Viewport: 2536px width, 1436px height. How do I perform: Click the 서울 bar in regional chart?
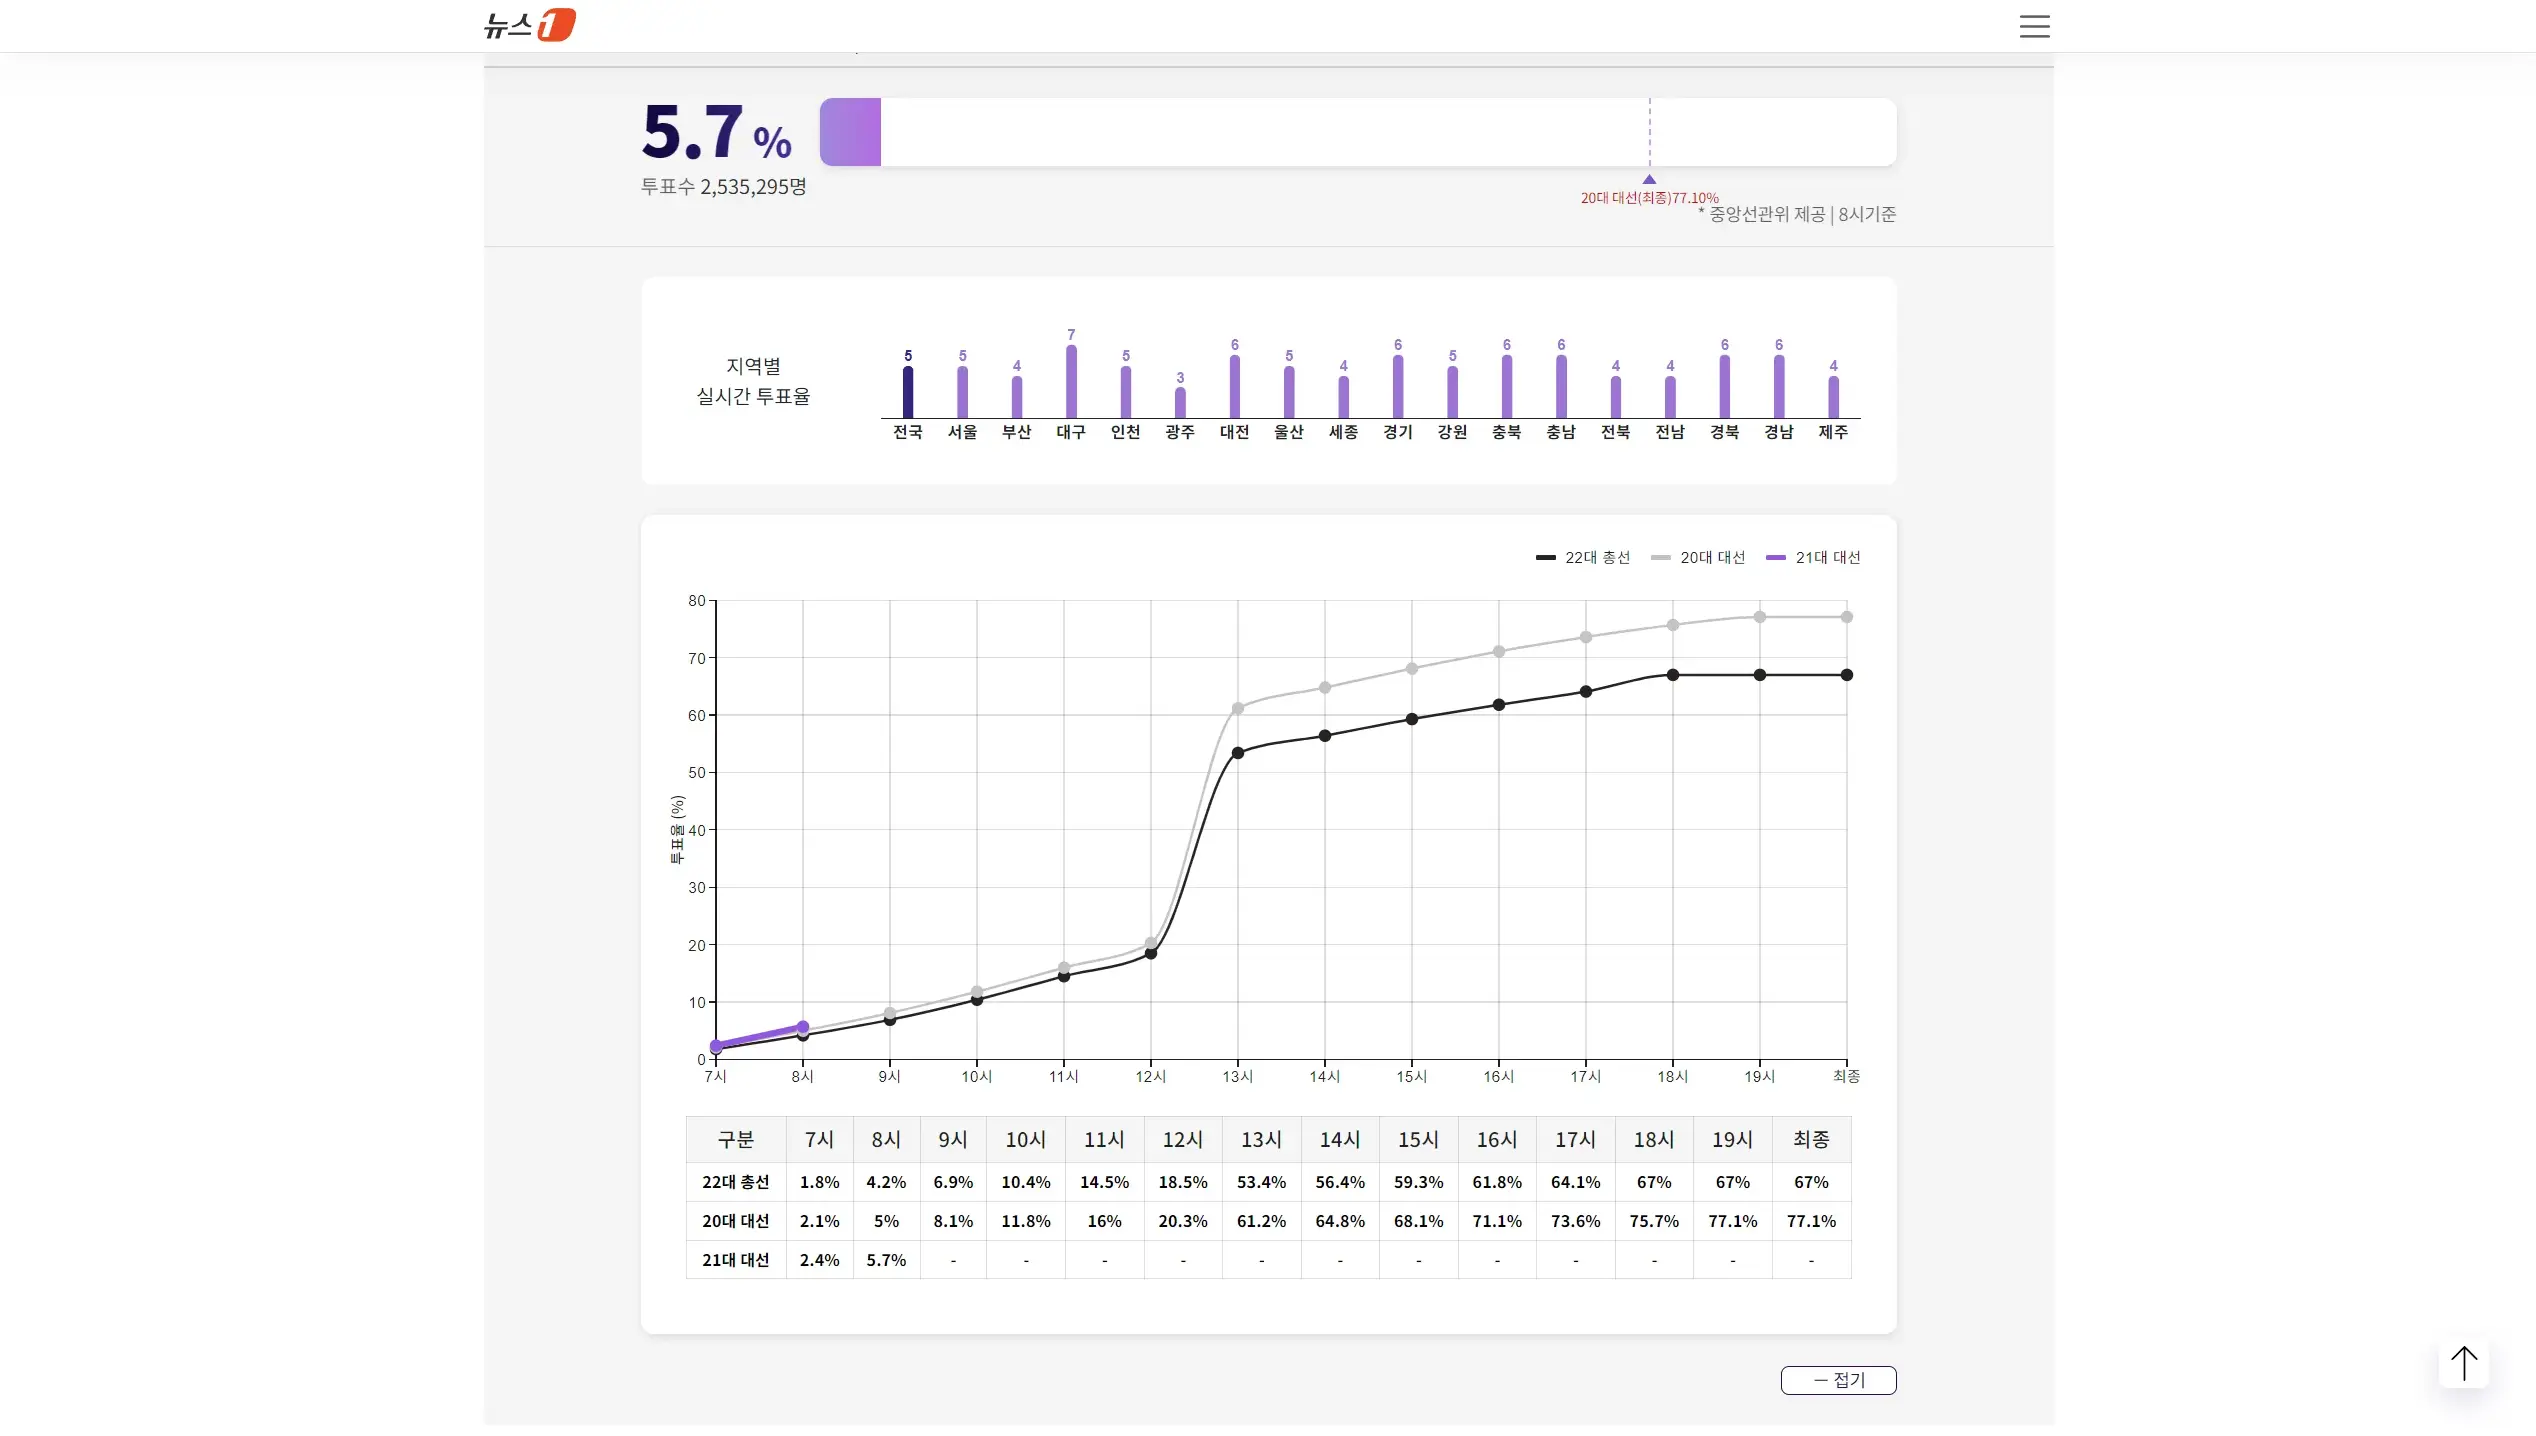tap(962, 392)
